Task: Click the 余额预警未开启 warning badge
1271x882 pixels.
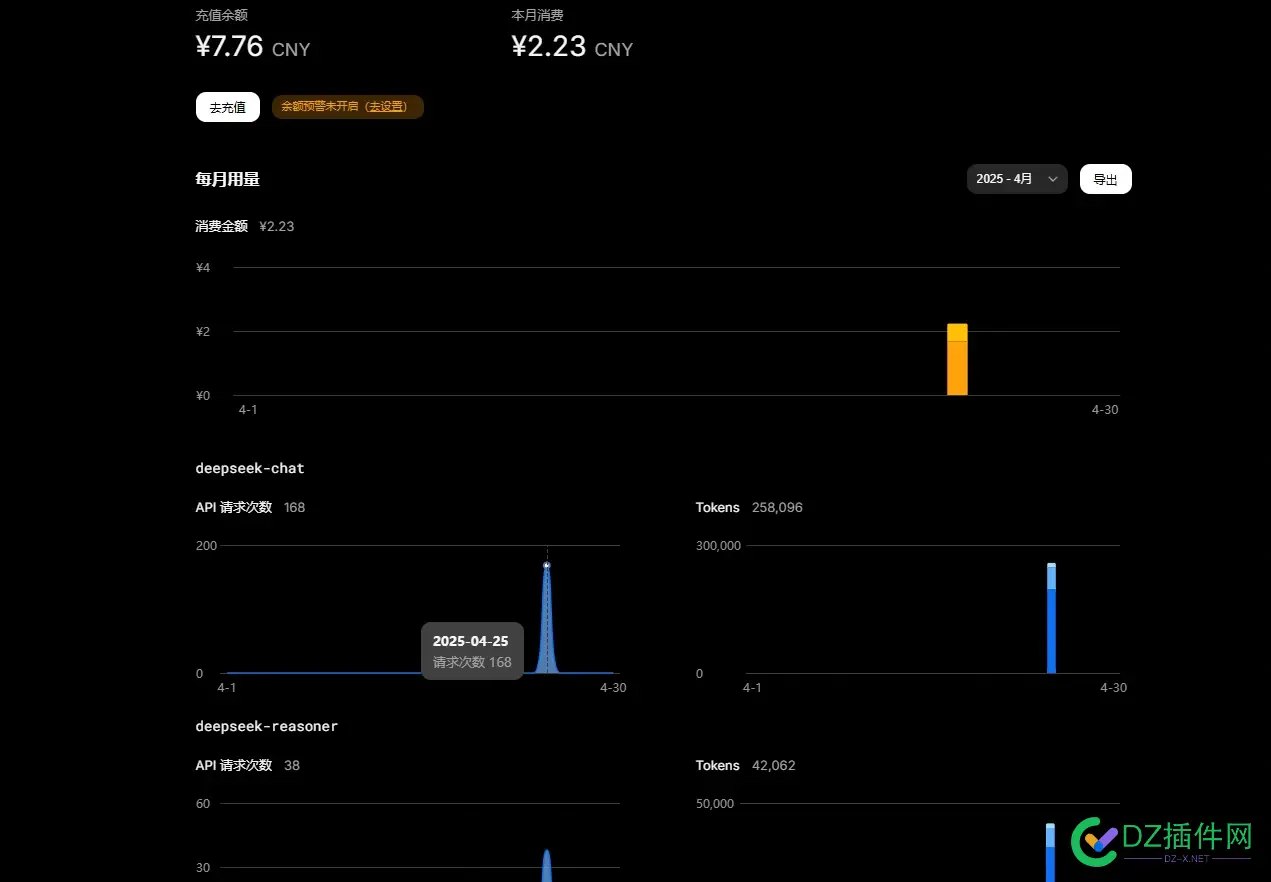Action: point(348,107)
